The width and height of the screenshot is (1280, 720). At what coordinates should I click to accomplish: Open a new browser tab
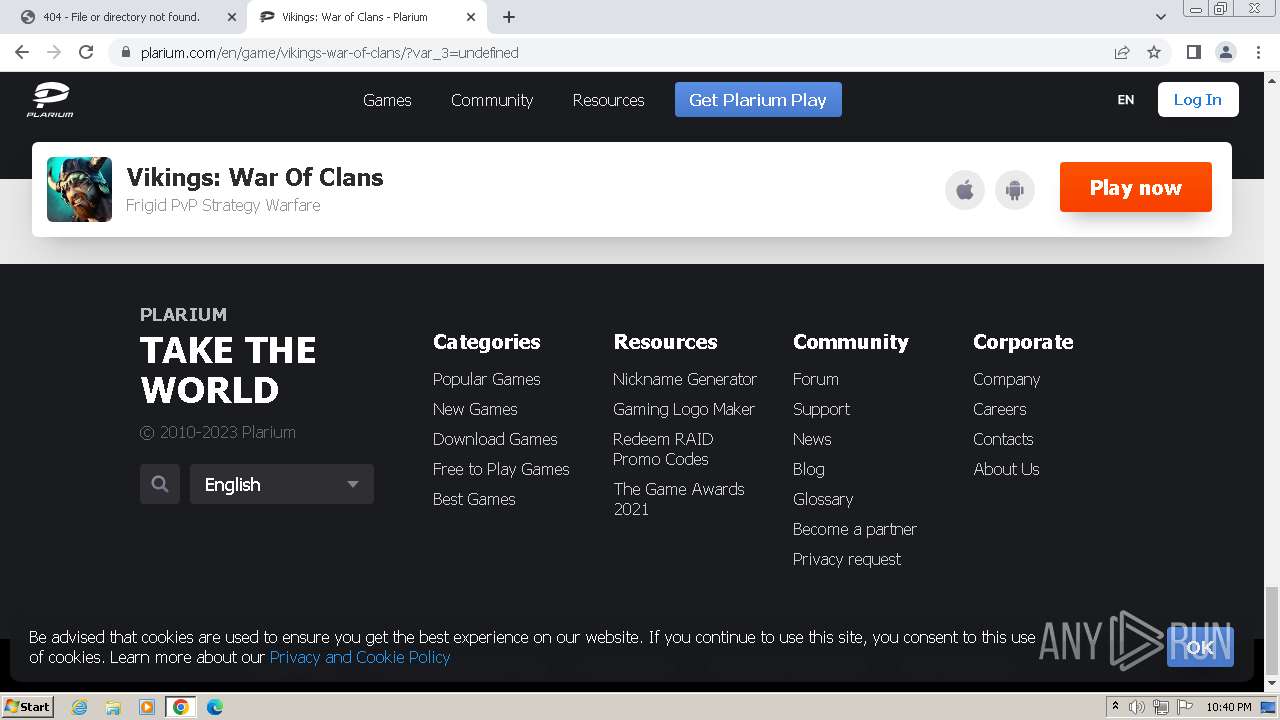pos(509,17)
